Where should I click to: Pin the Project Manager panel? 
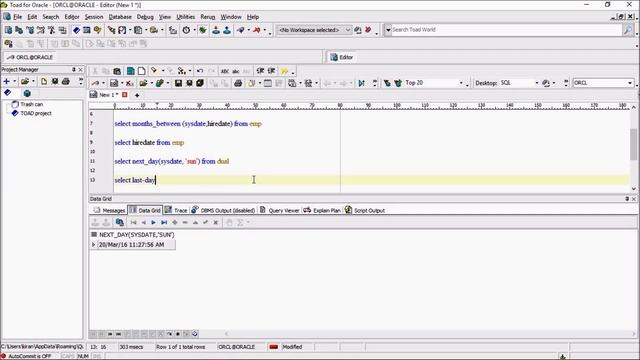pyautogui.click(x=74, y=69)
